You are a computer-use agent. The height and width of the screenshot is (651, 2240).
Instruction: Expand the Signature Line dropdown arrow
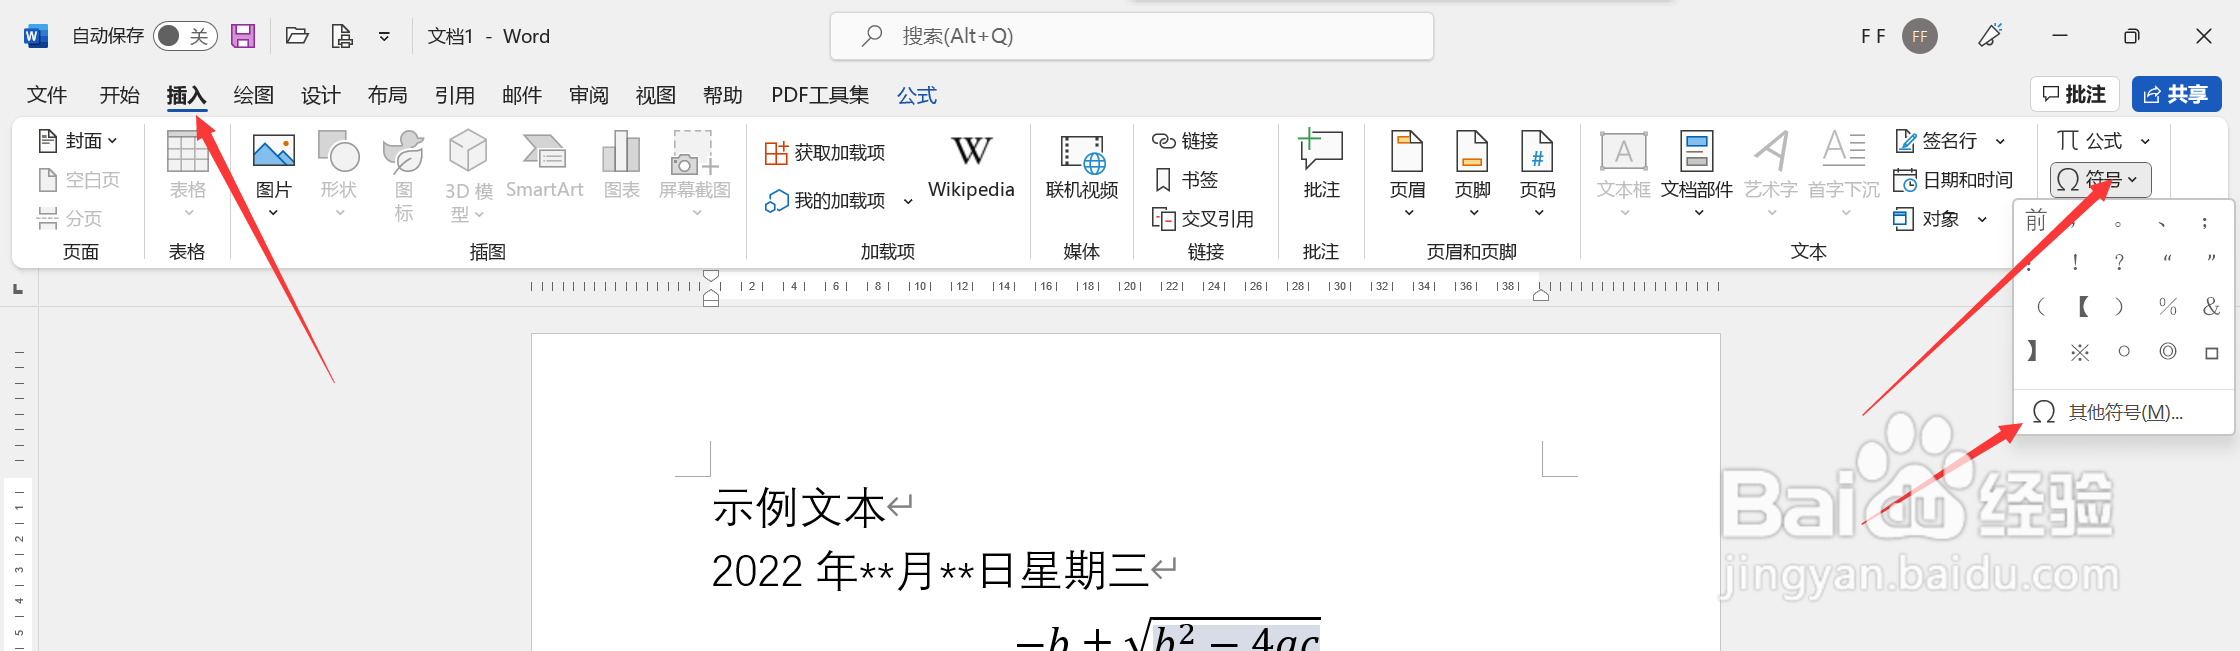(x=2000, y=141)
